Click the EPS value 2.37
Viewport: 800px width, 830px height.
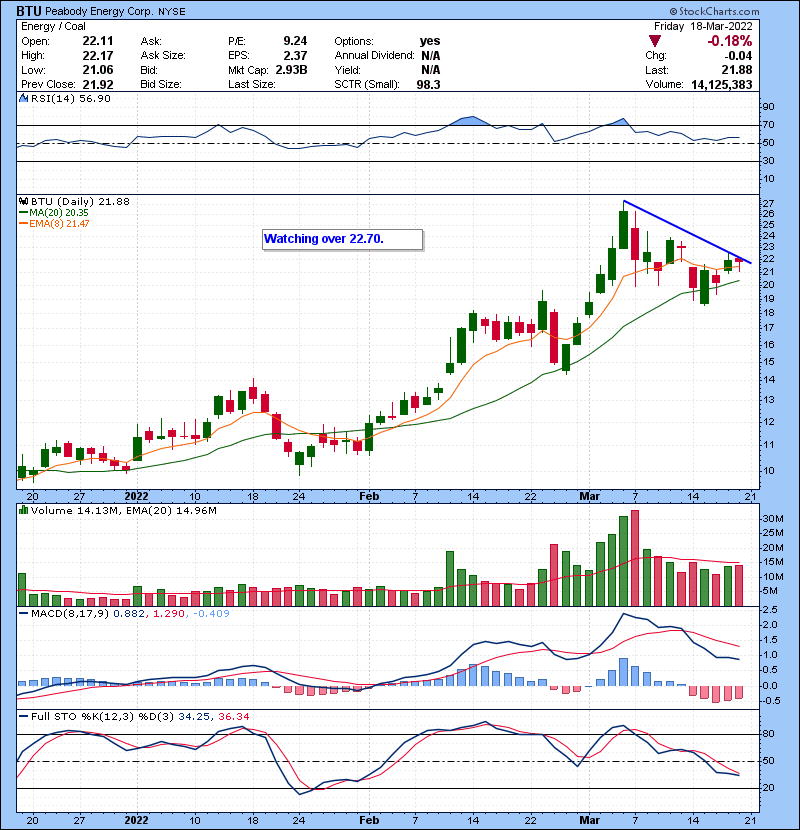(295, 55)
